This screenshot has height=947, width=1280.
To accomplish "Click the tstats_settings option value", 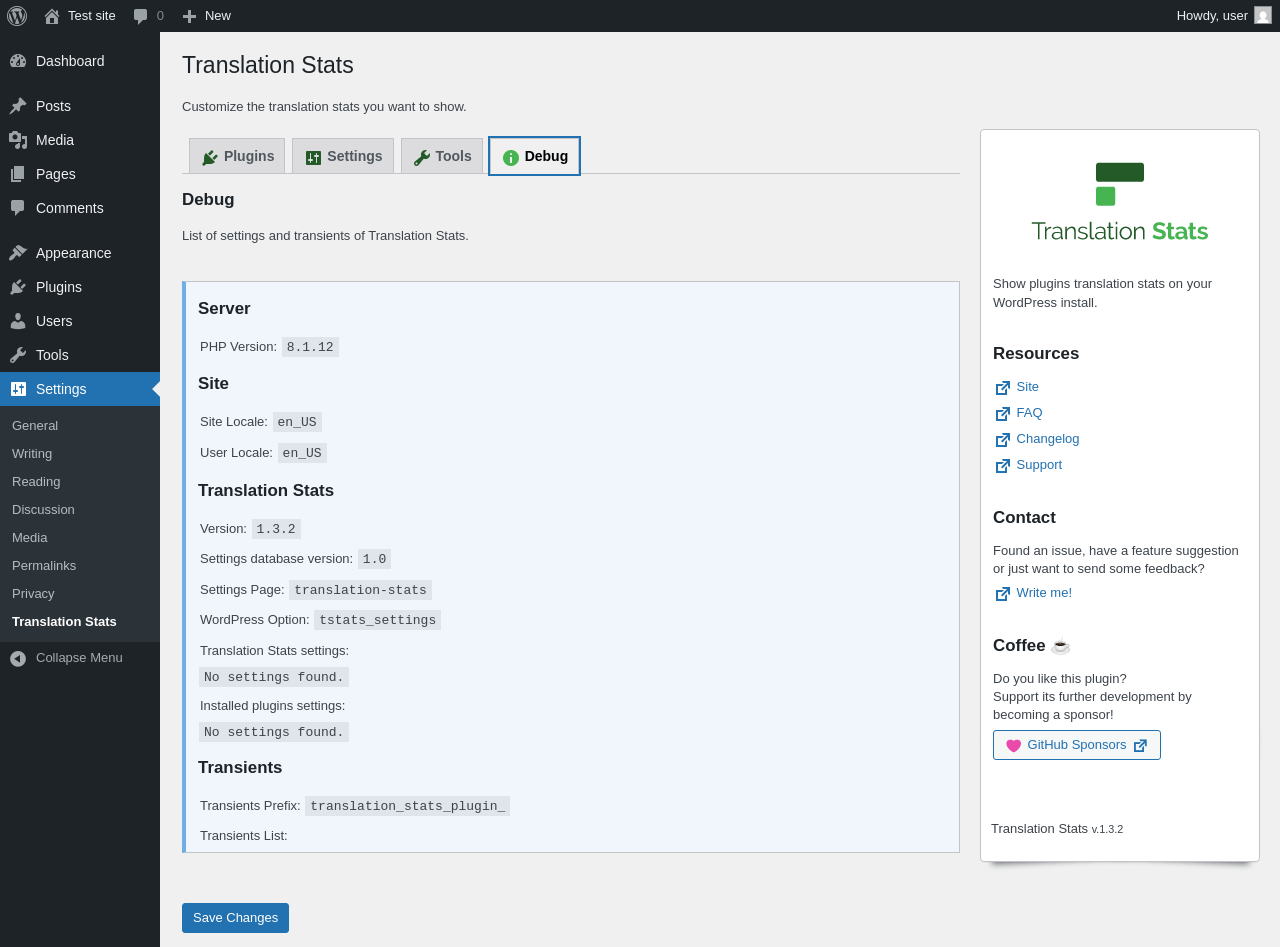I will click(377, 620).
